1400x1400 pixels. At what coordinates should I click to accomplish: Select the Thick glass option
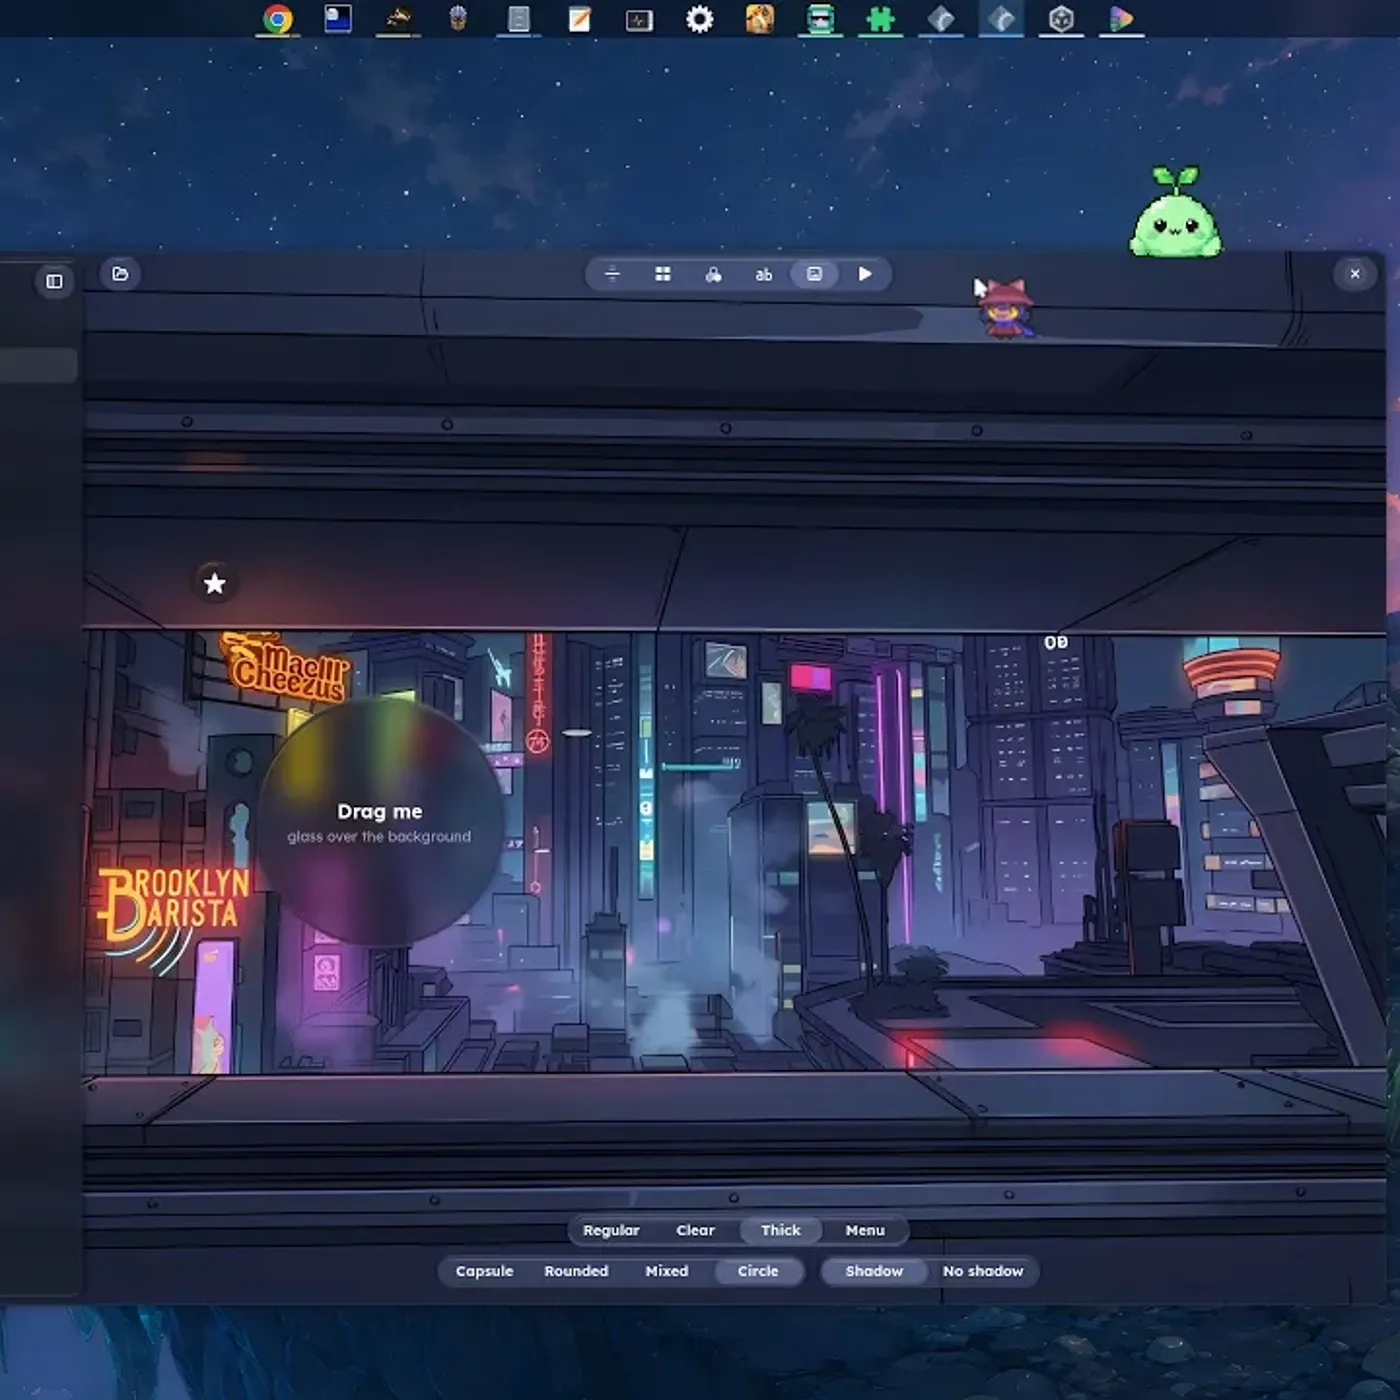coord(780,1230)
